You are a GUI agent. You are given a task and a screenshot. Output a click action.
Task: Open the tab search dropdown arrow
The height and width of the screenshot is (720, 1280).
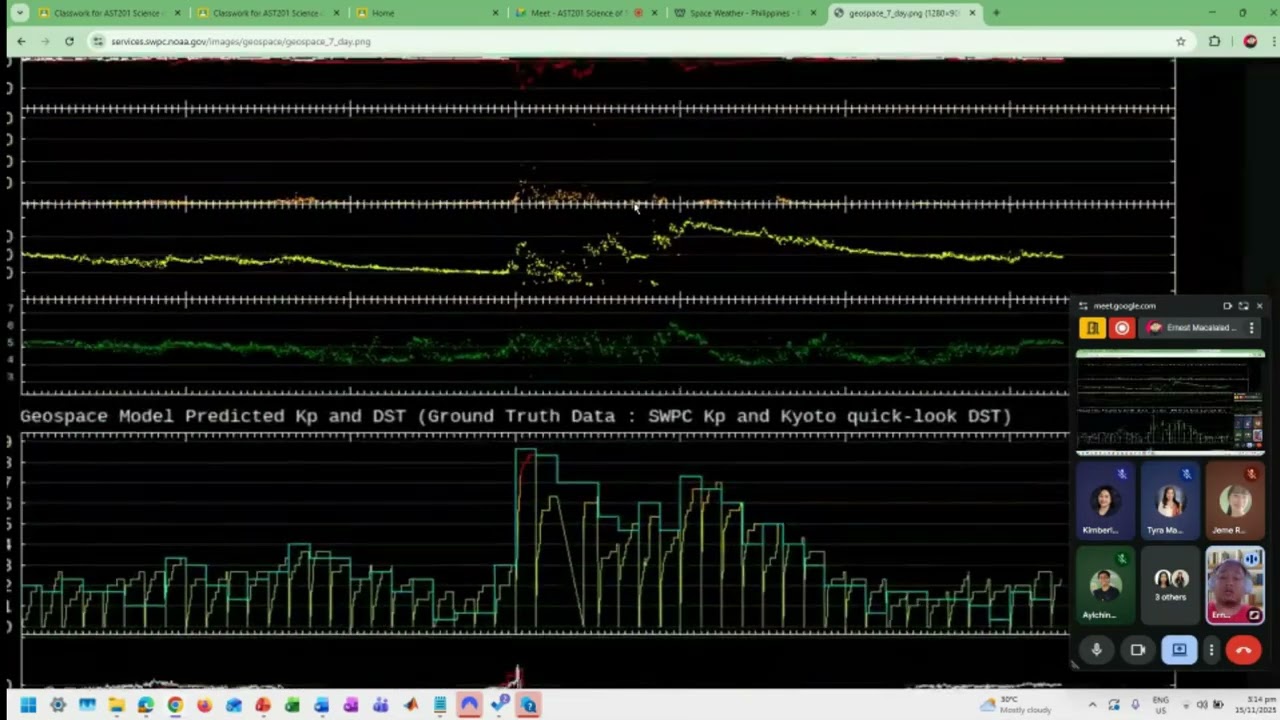(x=19, y=13)
